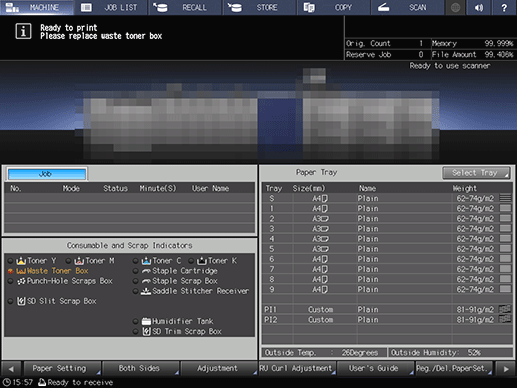
Task: Select tray 2 A3 Plain row
Action: click(x=387, y=219)
